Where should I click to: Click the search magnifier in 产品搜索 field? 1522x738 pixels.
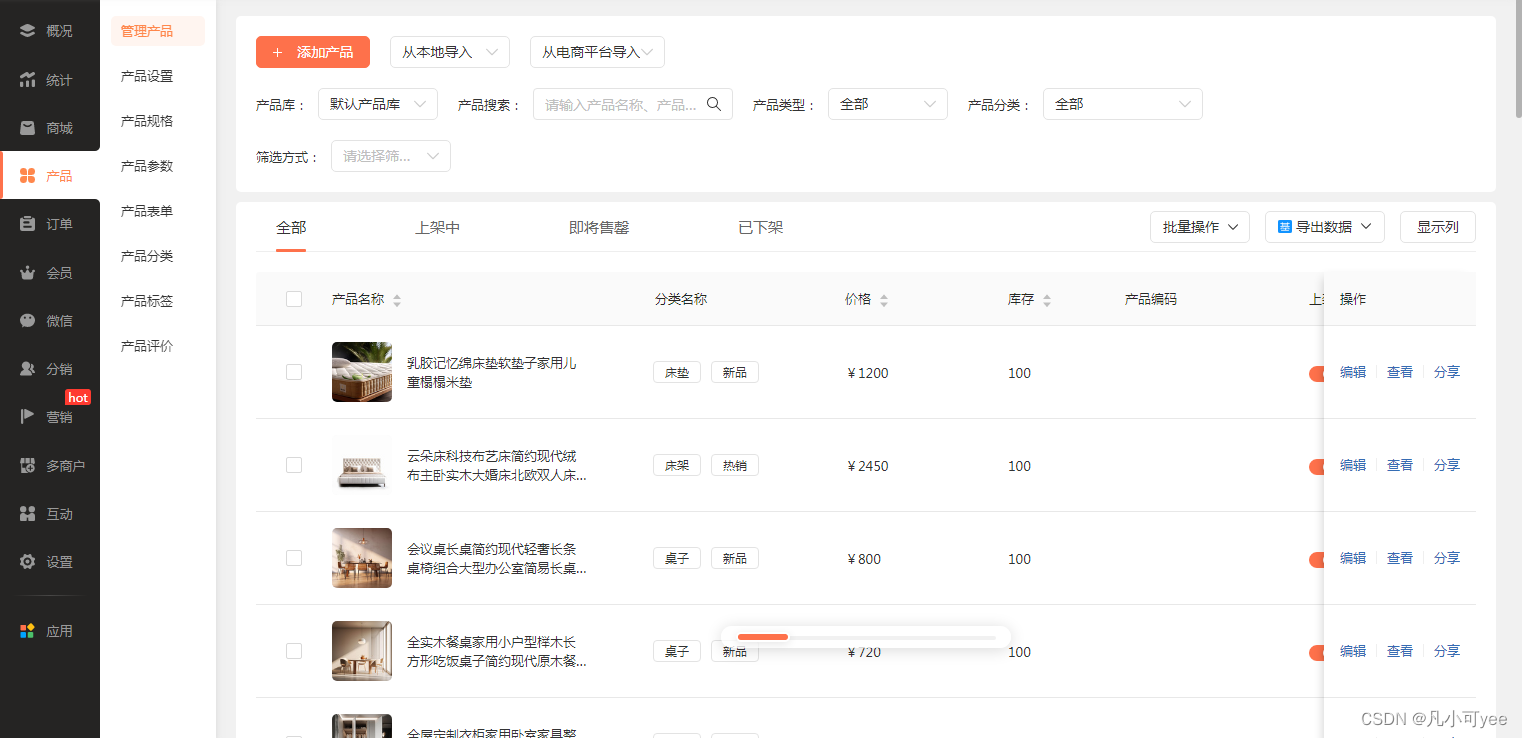714,104
